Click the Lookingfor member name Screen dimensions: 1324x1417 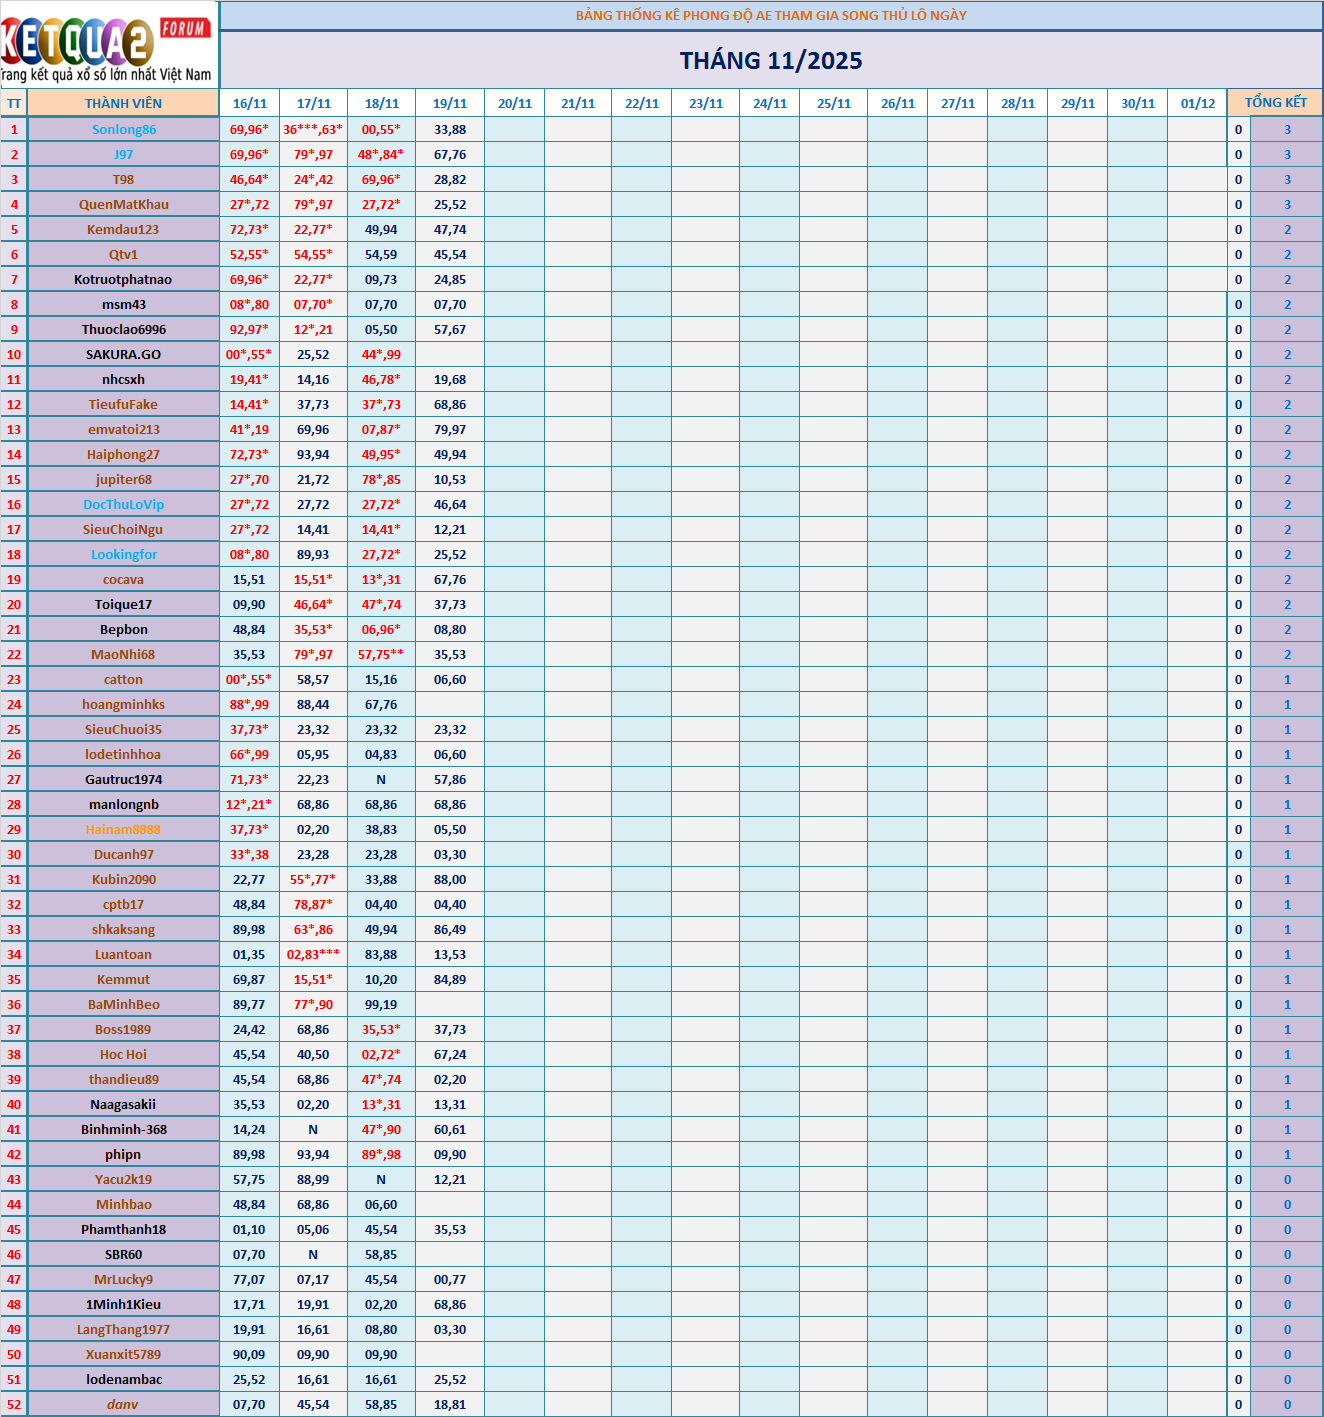(123, 554)
